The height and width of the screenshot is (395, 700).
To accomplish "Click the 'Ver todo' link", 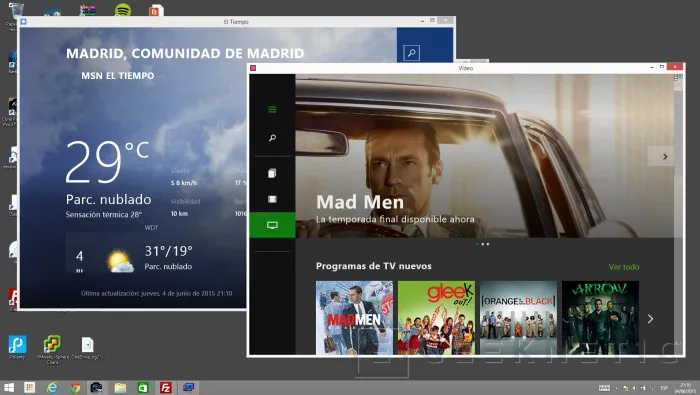I will pos(624,267).
